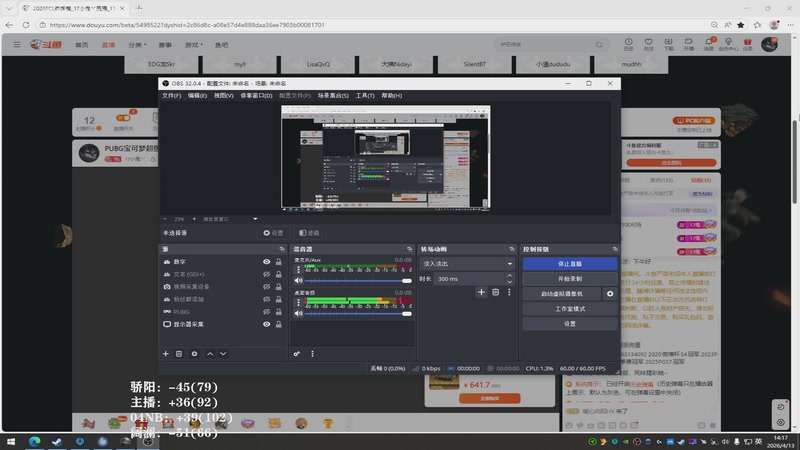Open Windows Start menu
Viewport: 800px width, 450px height.
point(11,441)
